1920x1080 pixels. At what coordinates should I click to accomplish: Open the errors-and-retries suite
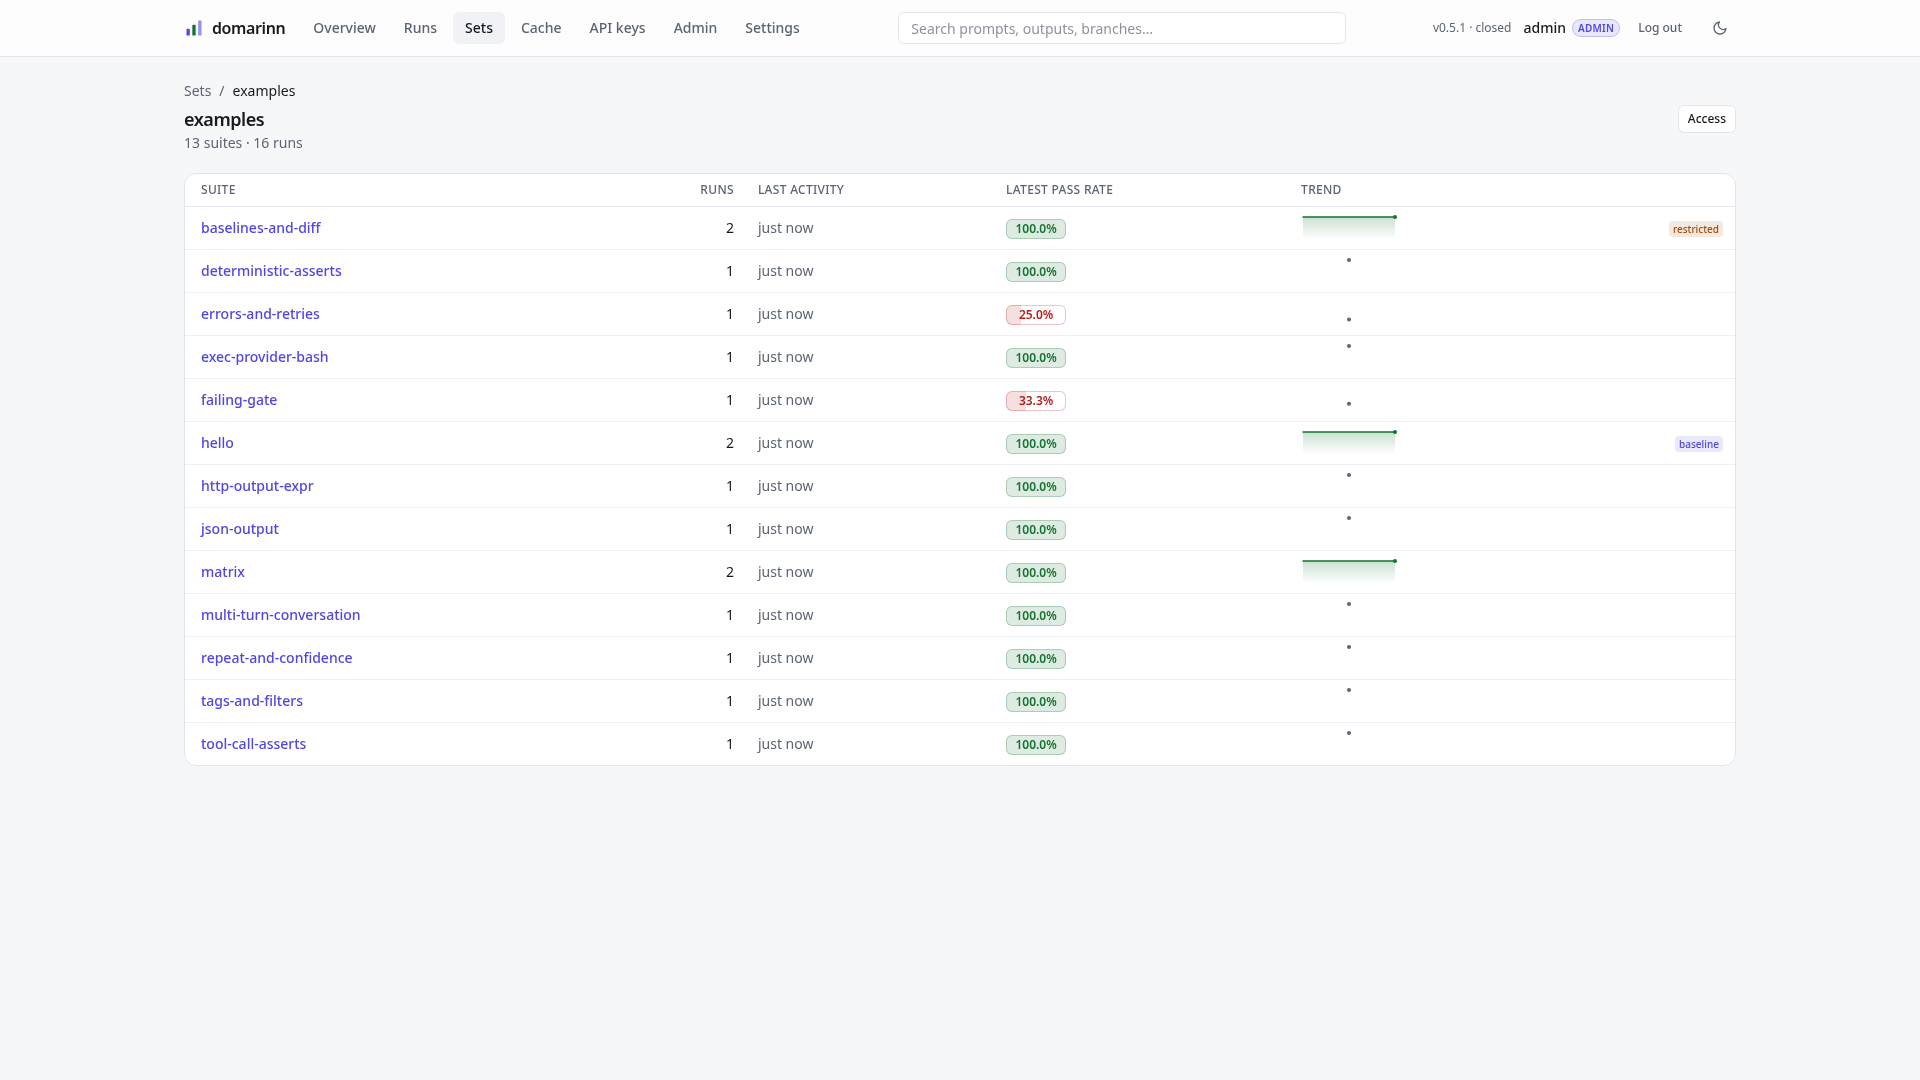pyautogui.click(x=260, y=314)
